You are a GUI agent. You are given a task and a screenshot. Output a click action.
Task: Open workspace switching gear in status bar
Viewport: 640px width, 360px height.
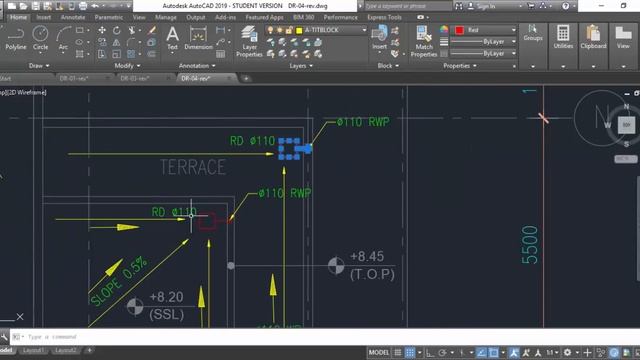point(567,353)
